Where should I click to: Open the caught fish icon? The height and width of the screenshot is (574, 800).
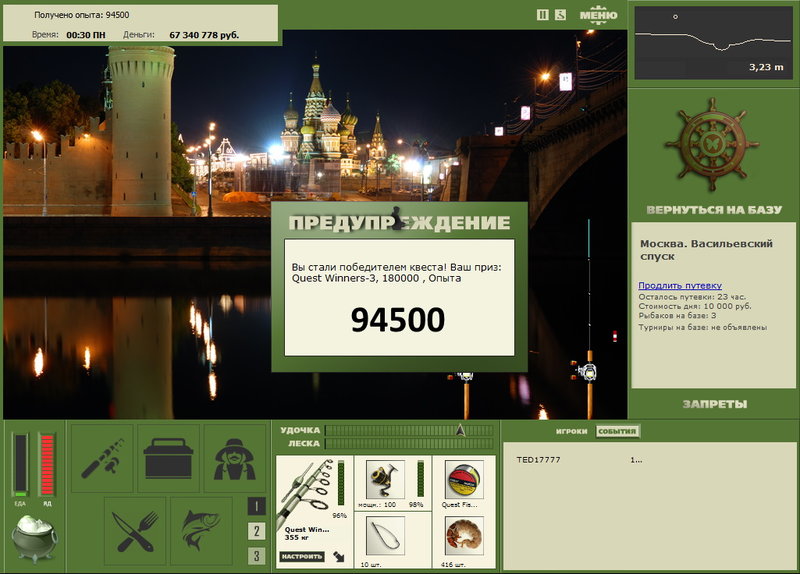pyautogui.click(x=201, y=531)
